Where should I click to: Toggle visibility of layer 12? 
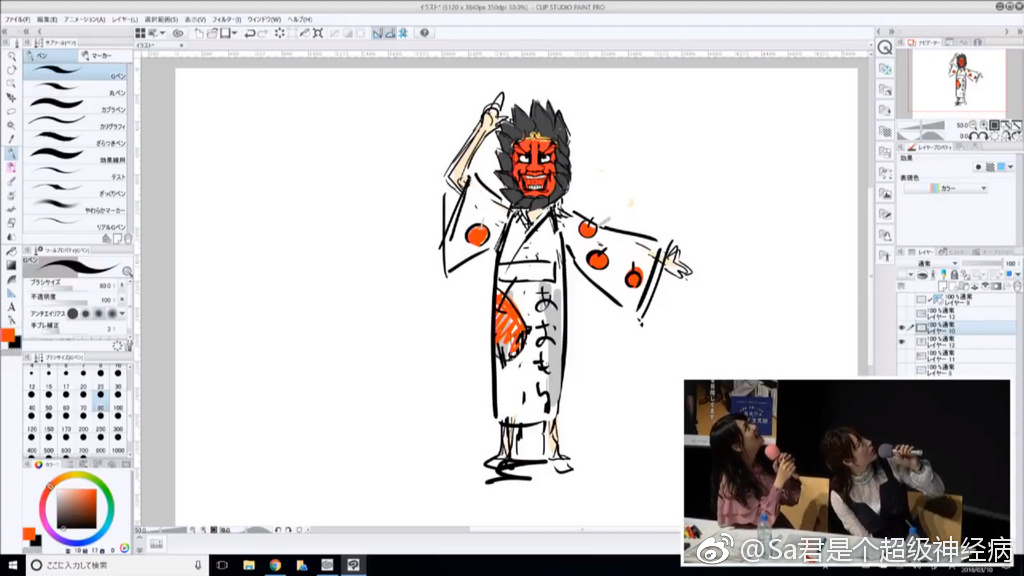pyautogui.click(x=903, y=342)
